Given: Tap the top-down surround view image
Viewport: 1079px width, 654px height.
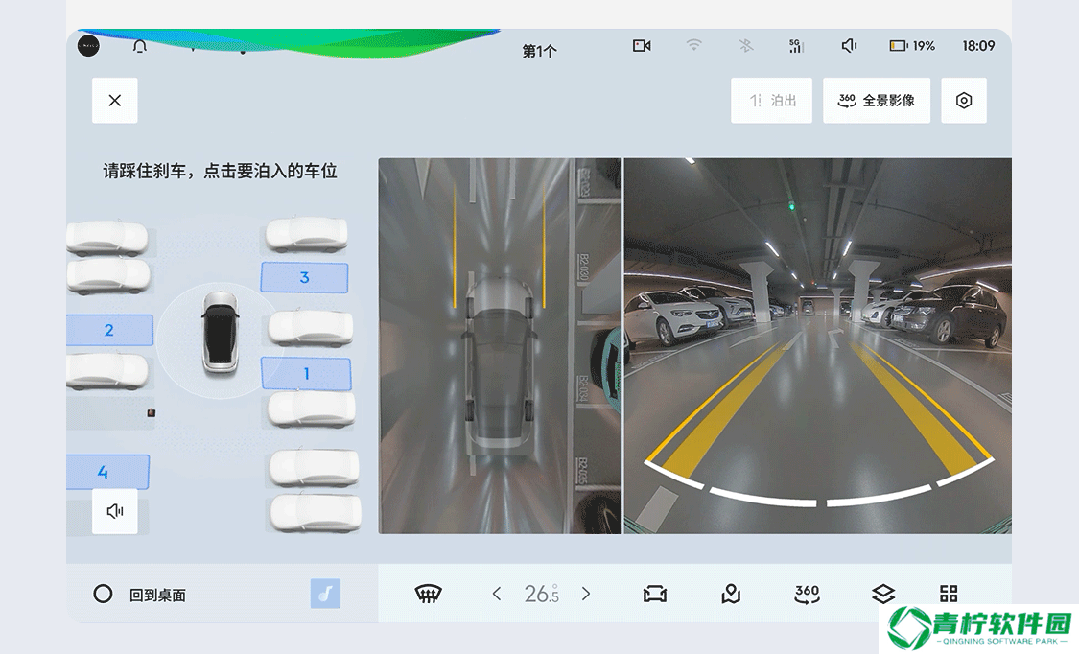Looking at the screenshot, I should (x=500, y=346).
